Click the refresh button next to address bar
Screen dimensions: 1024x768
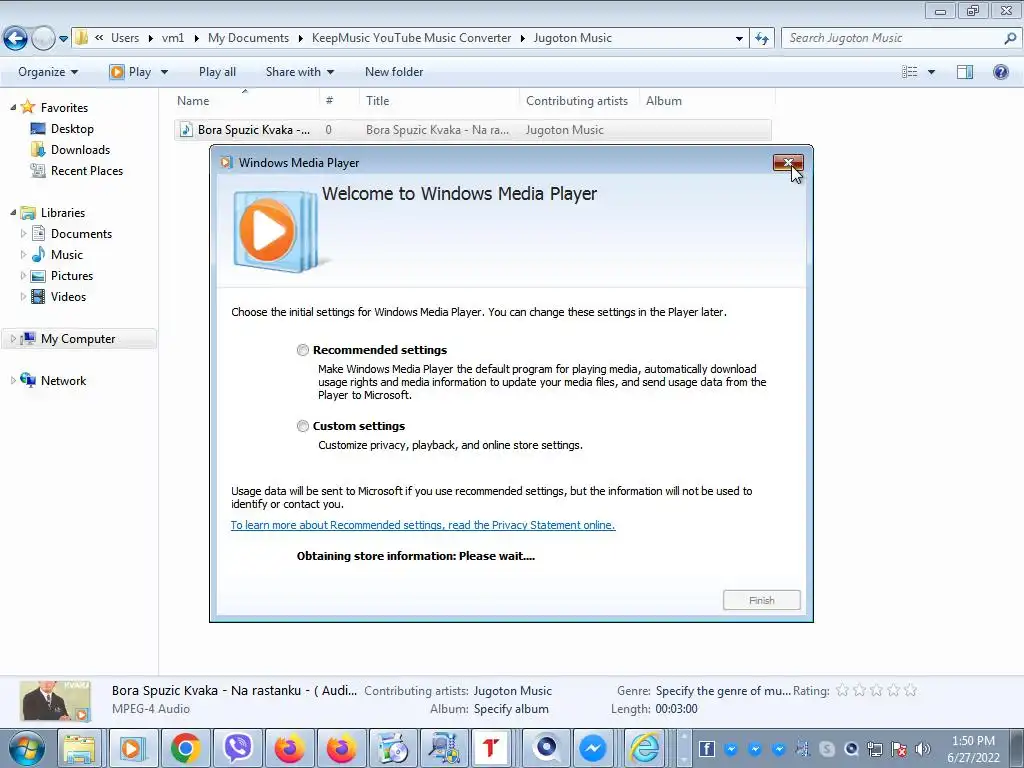(x=762, y=39)
